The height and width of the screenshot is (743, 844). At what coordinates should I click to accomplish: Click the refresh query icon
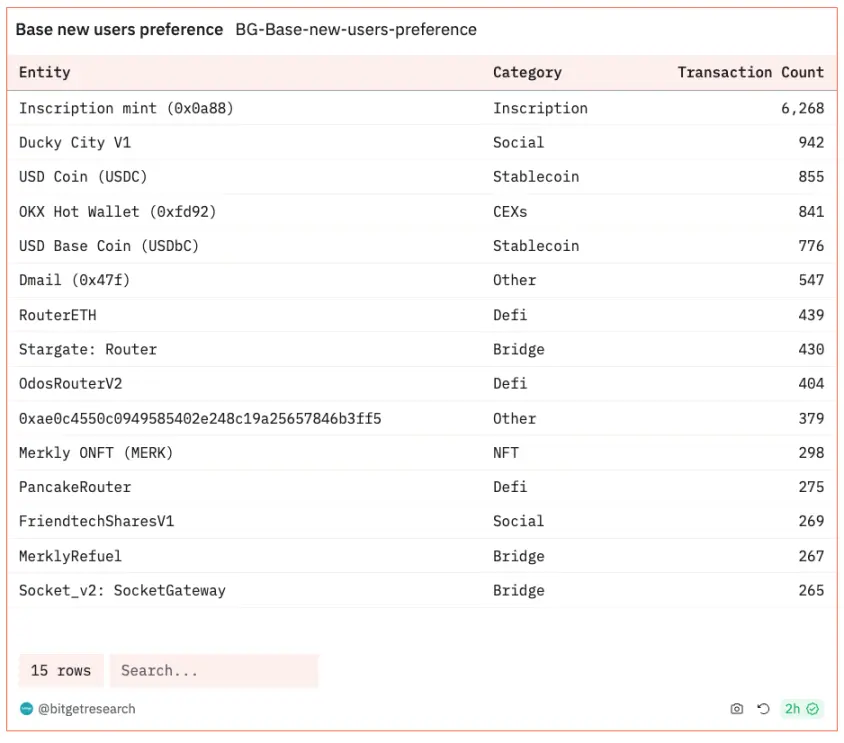tap(763, 709)
